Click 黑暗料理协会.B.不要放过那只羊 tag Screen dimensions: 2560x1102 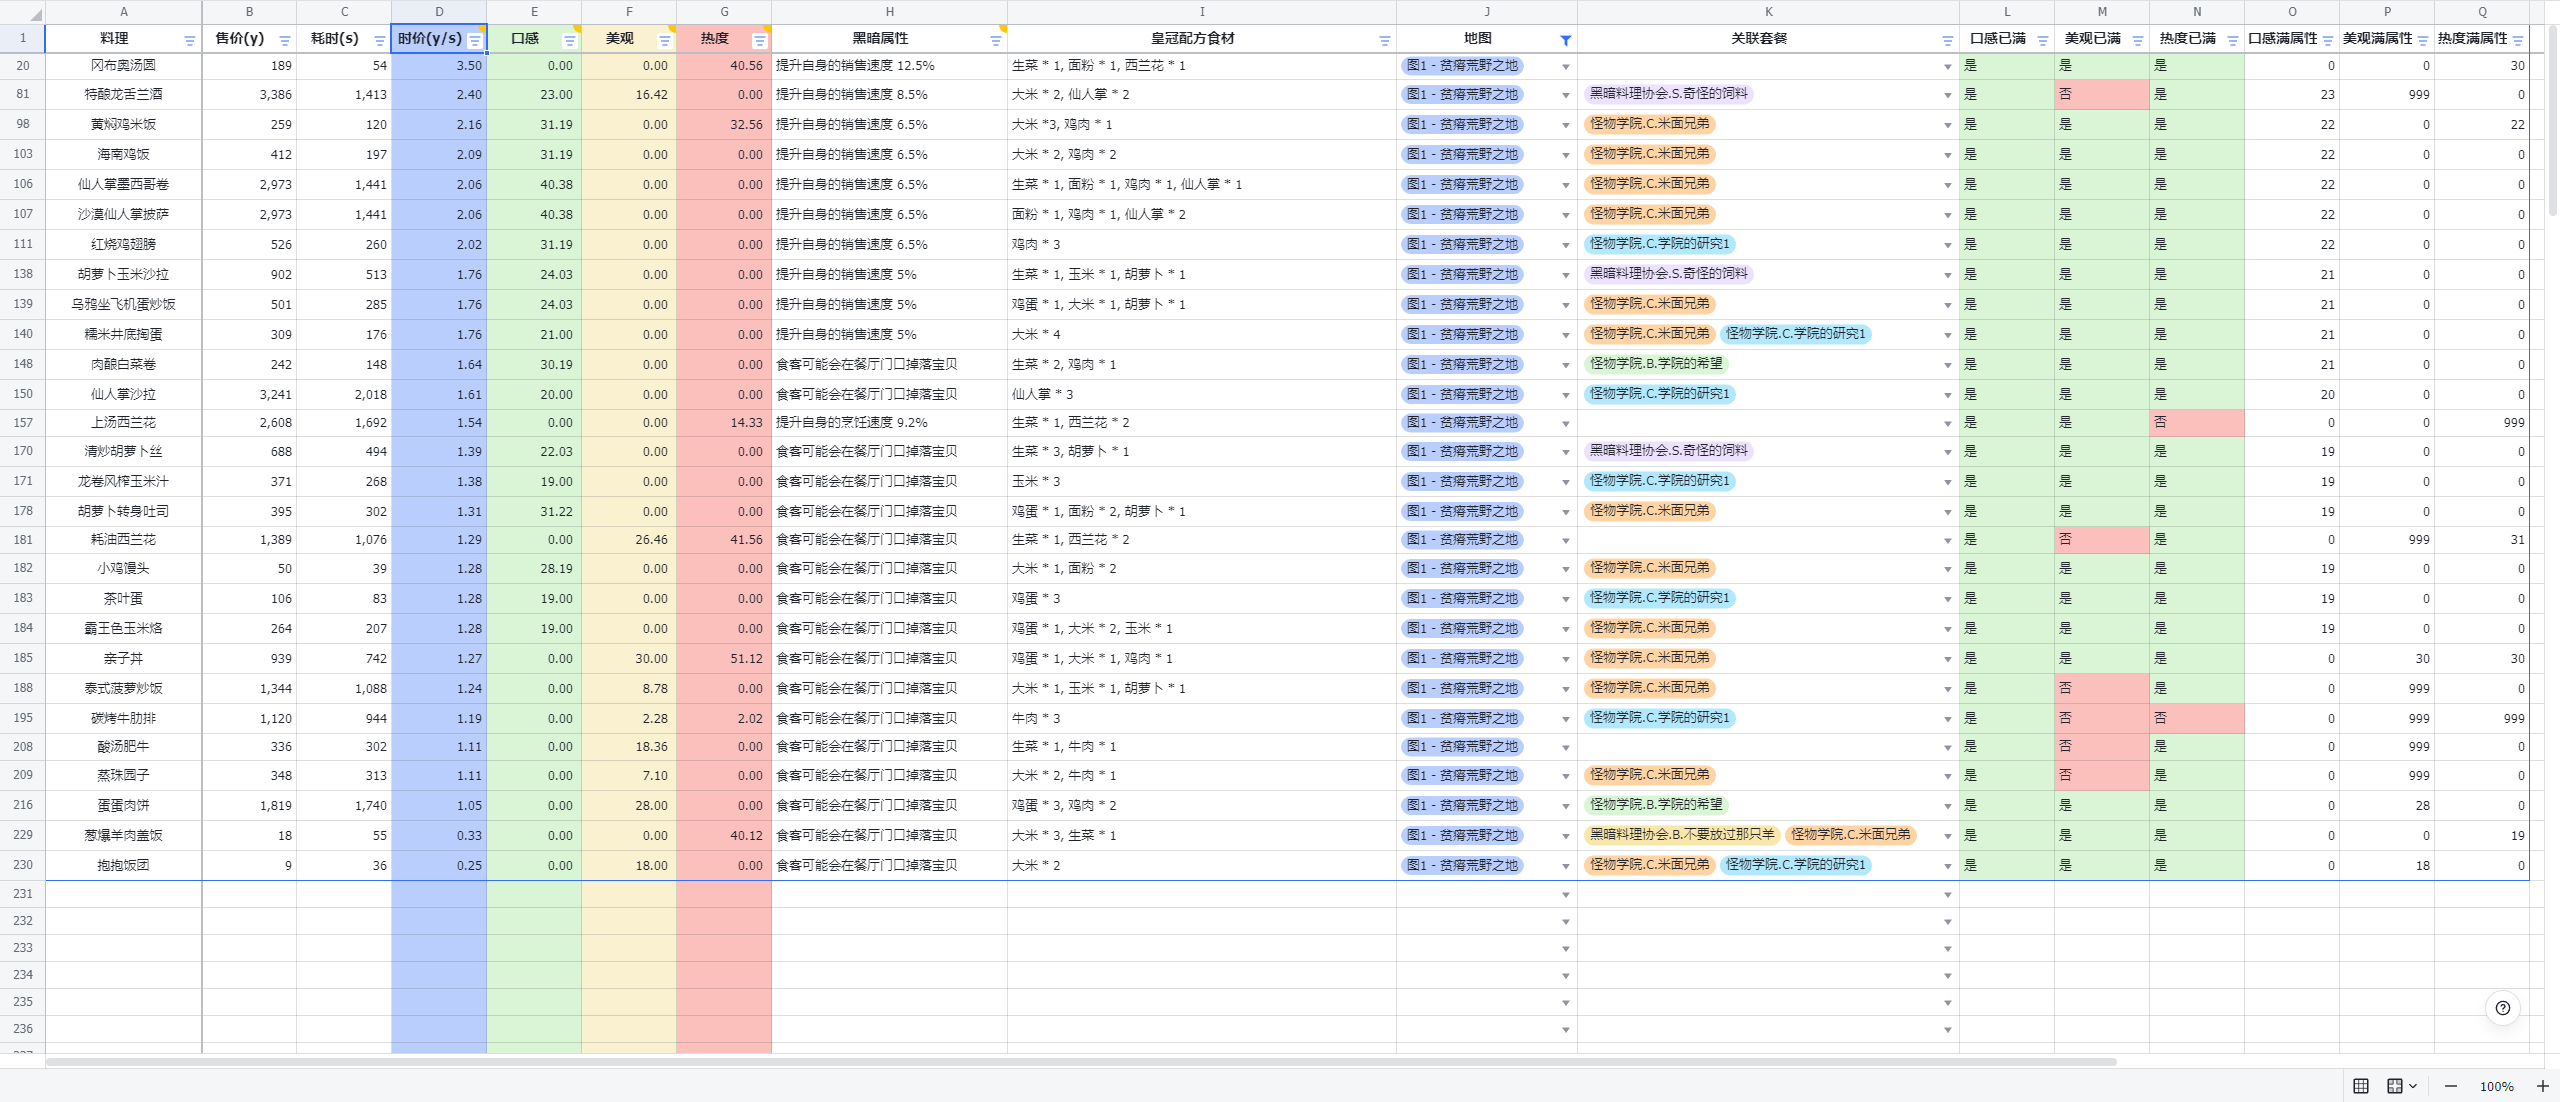[1682, 835]
